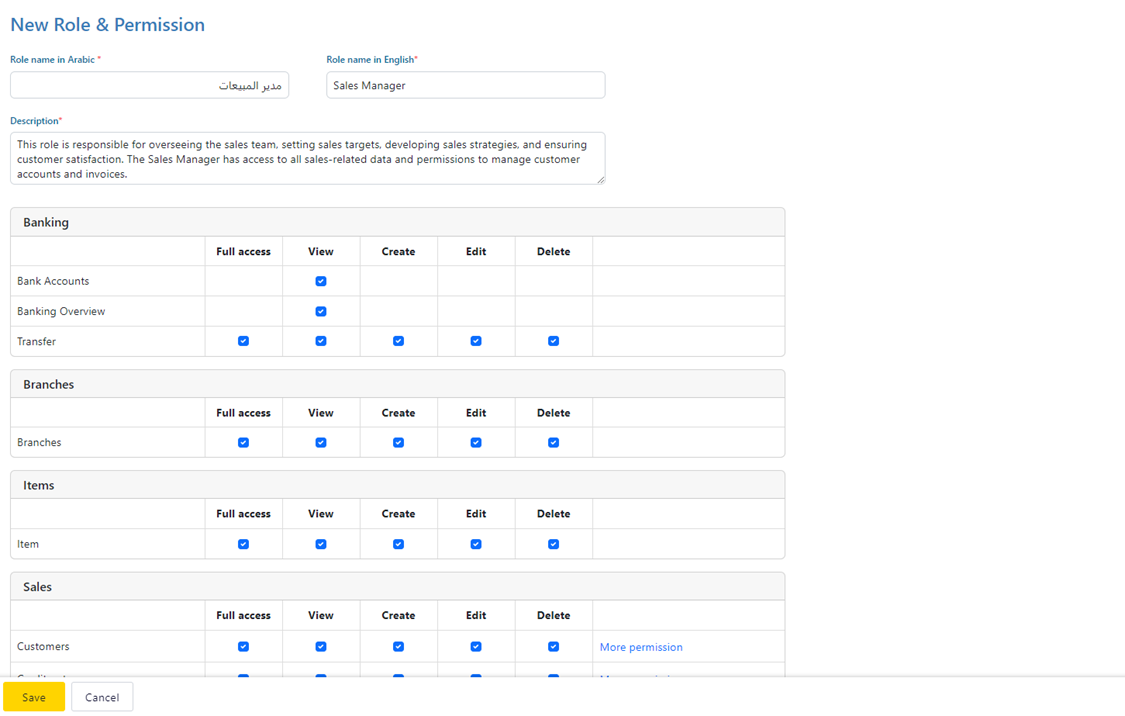Uncheck Edit permission for Customers

point(476,647)
